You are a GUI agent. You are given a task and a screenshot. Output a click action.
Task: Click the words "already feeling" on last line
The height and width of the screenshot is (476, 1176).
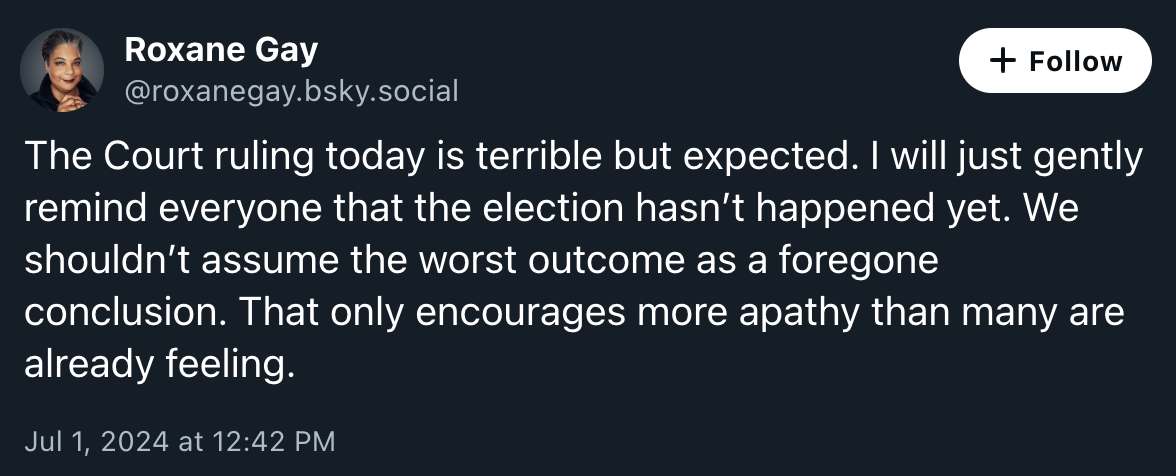click(158, 364)
